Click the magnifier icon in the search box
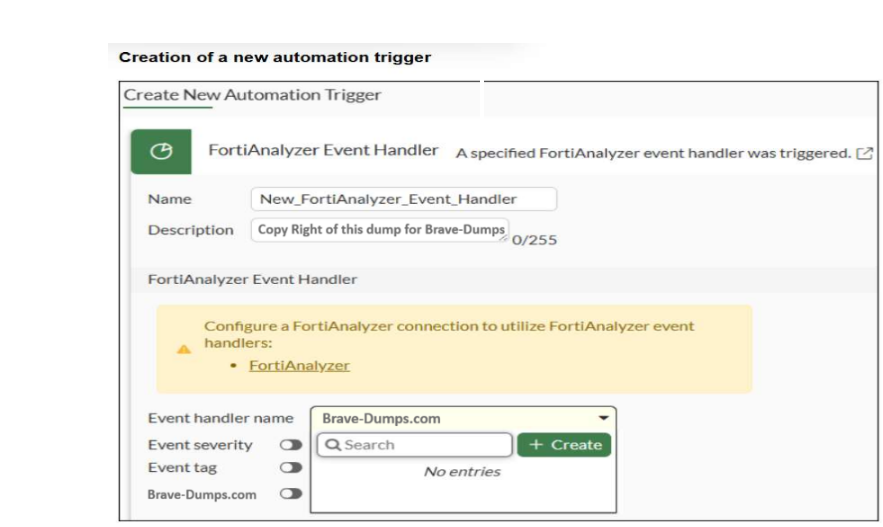Image resolution: width=883 pixels, height=527 pixels. [334, 445]
